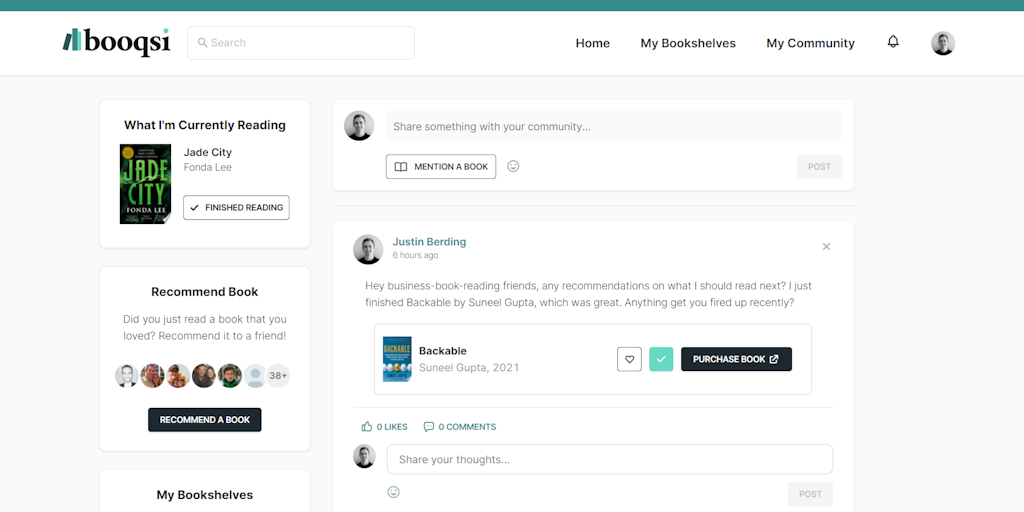Click the avatar beside community share box
Viewport: 1024px width, 512px height.
[359, 126]
